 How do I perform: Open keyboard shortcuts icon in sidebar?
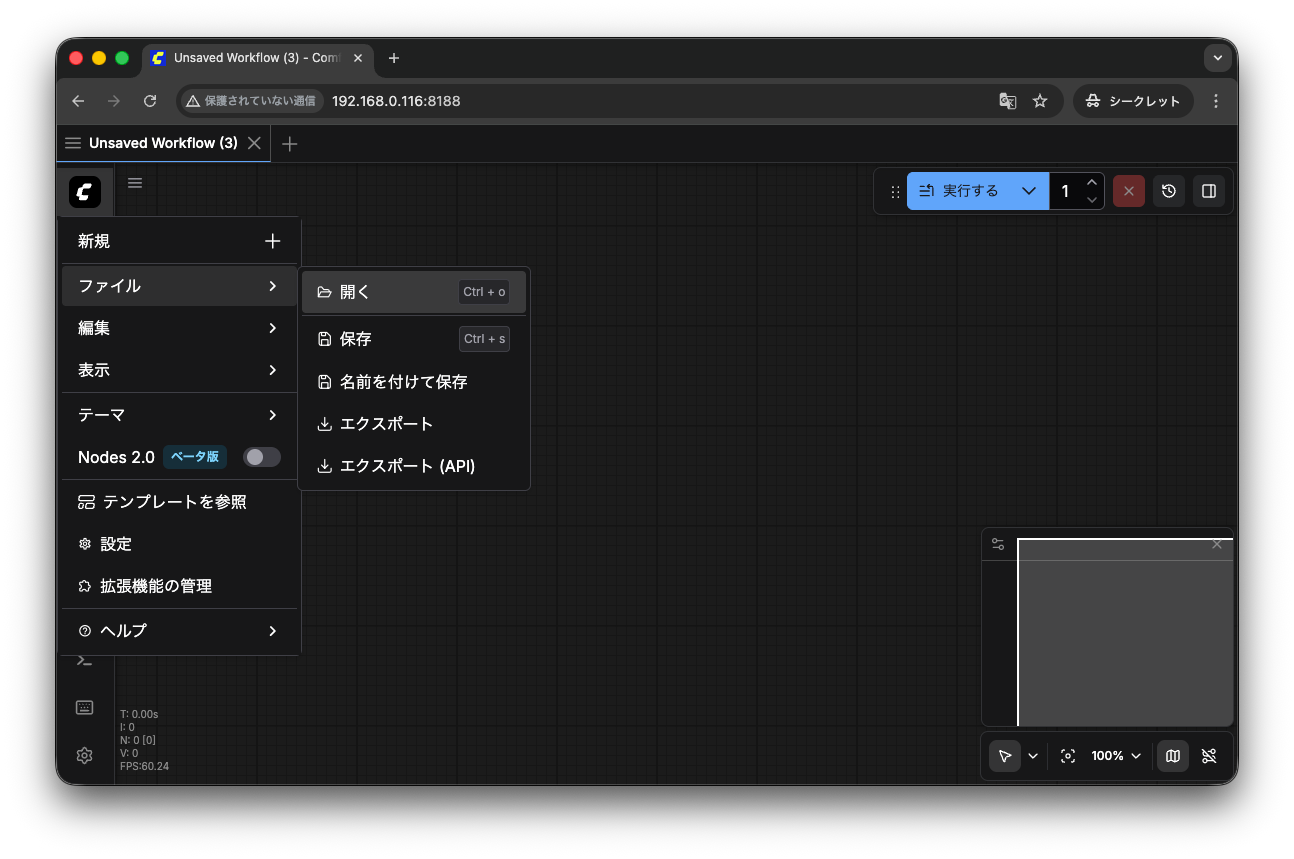tap(85, 707)
